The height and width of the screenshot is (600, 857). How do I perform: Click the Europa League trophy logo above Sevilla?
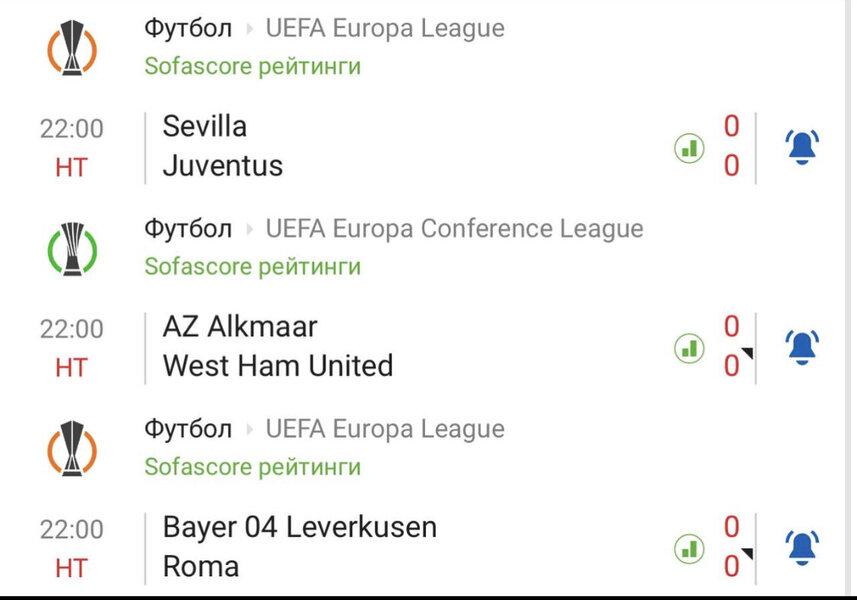(x=72, y=47)
